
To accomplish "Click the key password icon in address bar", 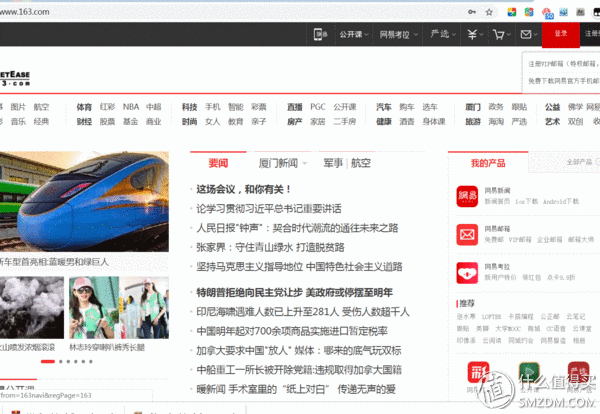I will point(472,12).
